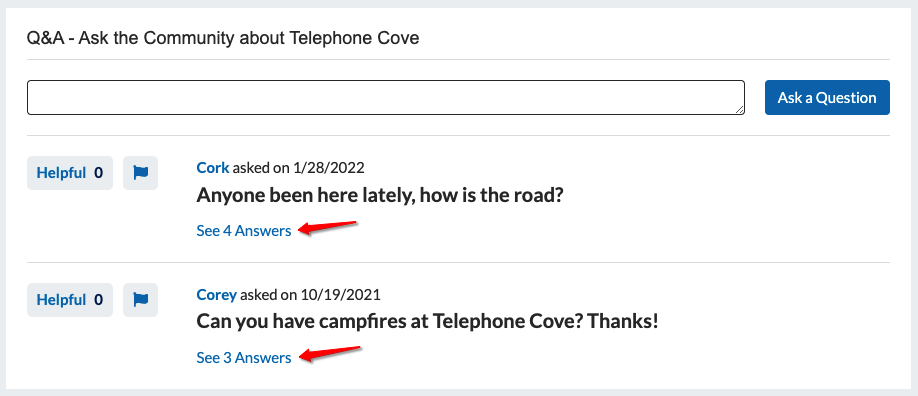This screenshot has height=396, width=918.
Task: Click the 10/19/2021 asked date
Action: (340, 295)
